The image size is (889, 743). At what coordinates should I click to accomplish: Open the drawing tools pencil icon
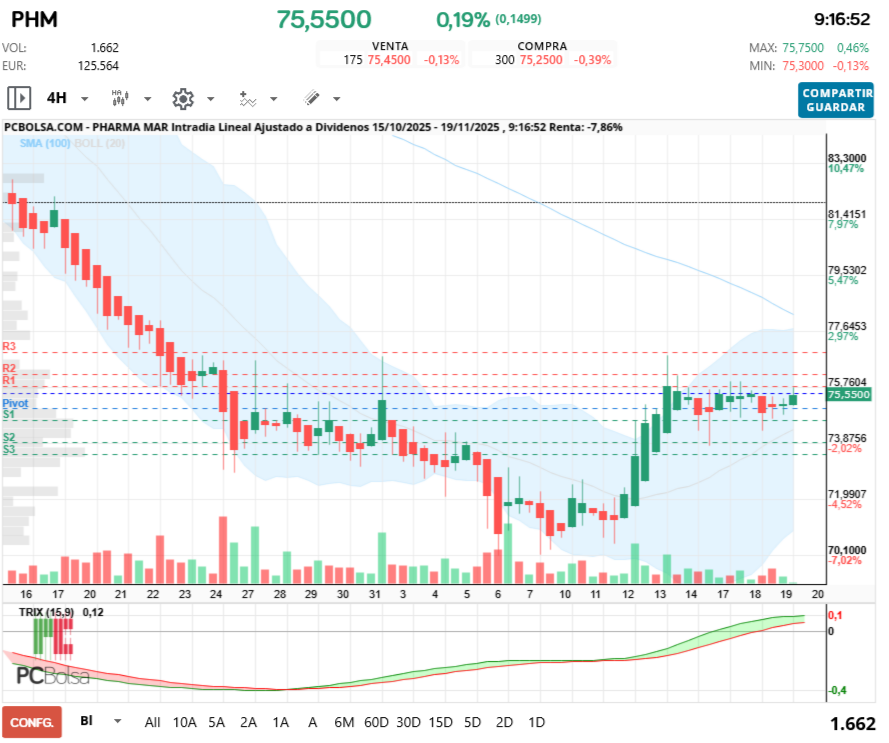(x=310, y=98)
